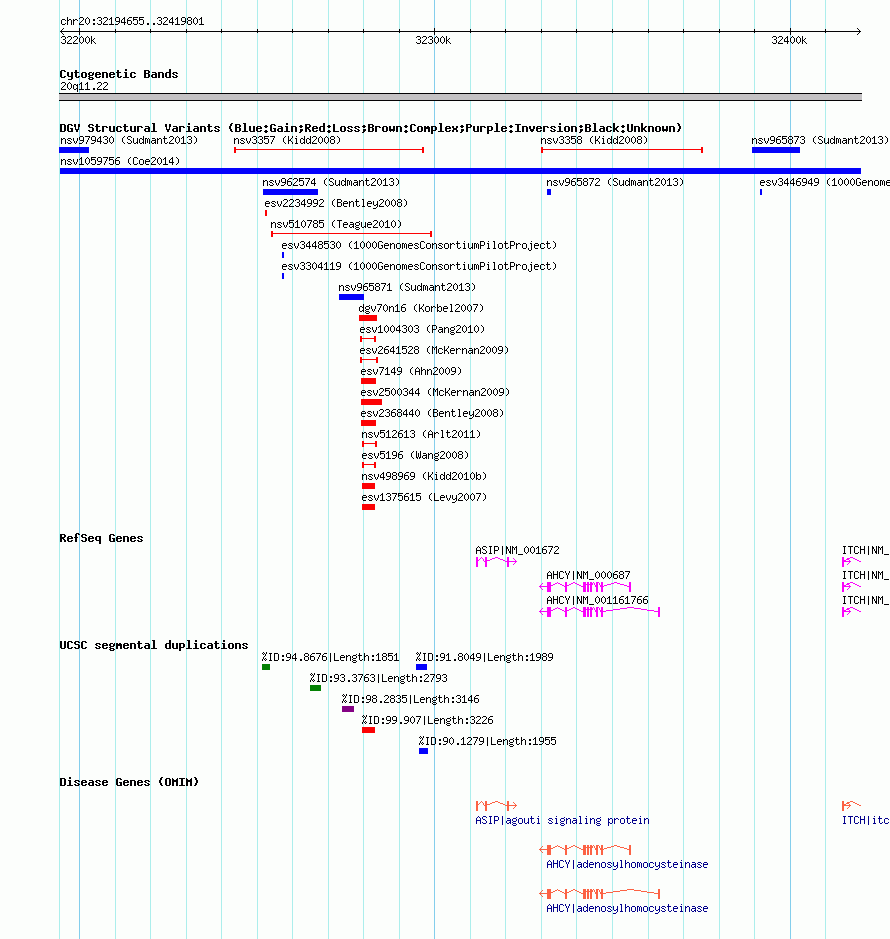The image size is (890, 939).
Task: Open the %ID:93.3763|Length:2793 label
Action: (x=379, y=678)
